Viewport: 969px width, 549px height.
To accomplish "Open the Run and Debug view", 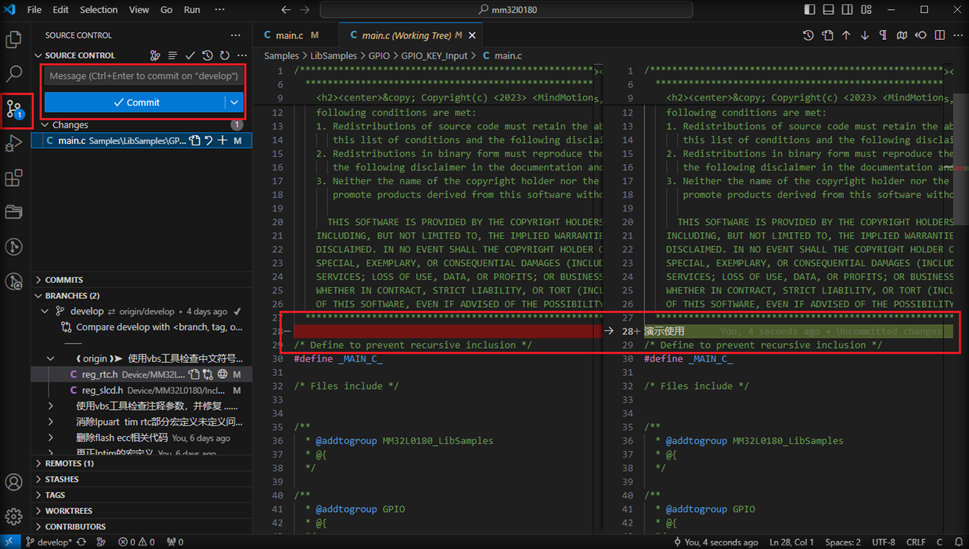I will [14, 144].
